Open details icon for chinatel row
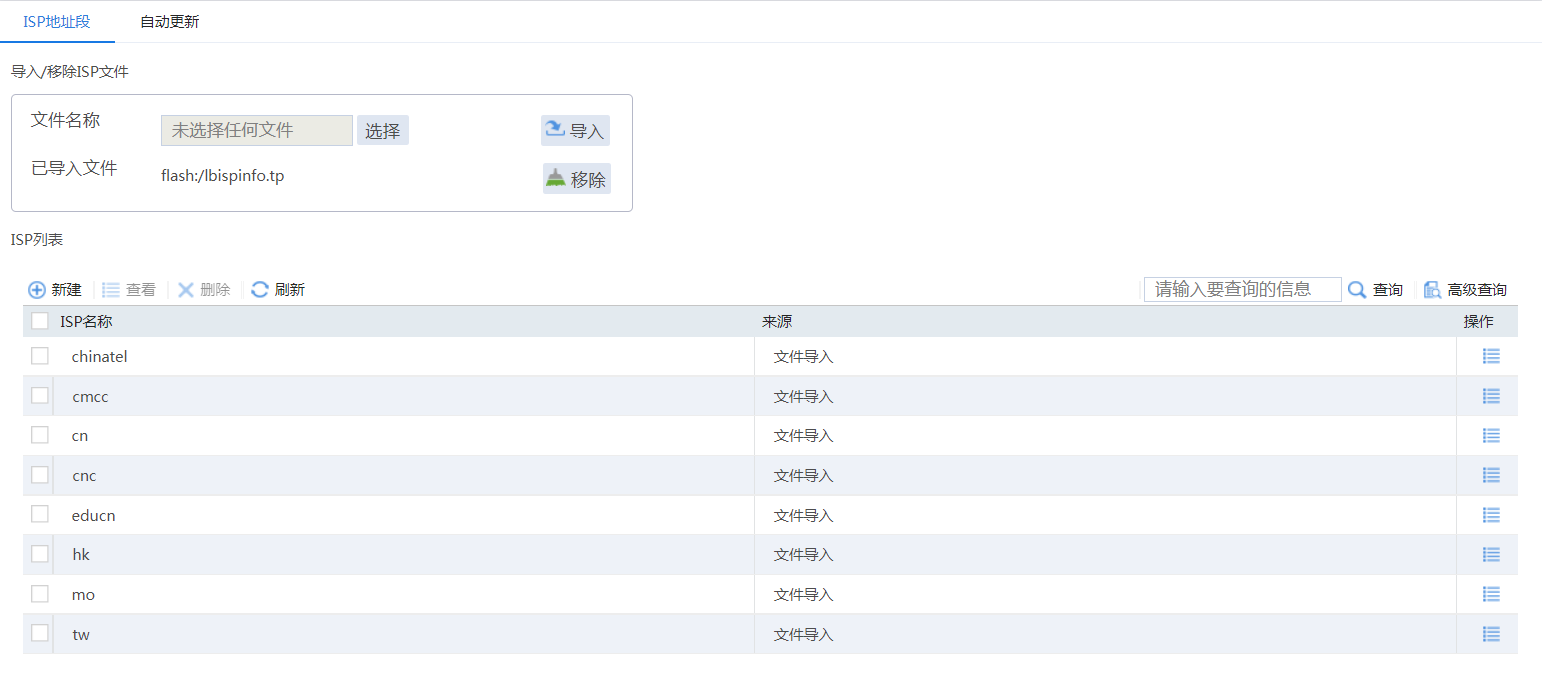The image size is (1542, 678). click(x=1491, y=356)
